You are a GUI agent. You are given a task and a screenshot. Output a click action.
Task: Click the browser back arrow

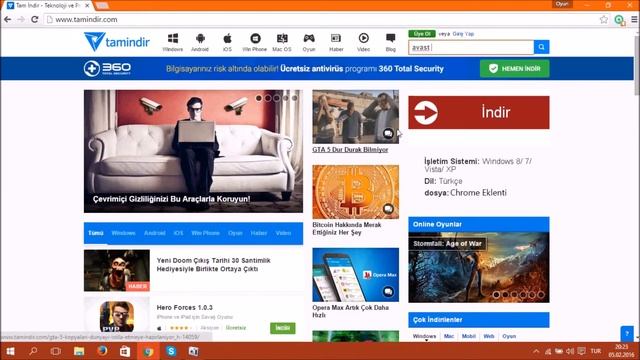point(8,20)
